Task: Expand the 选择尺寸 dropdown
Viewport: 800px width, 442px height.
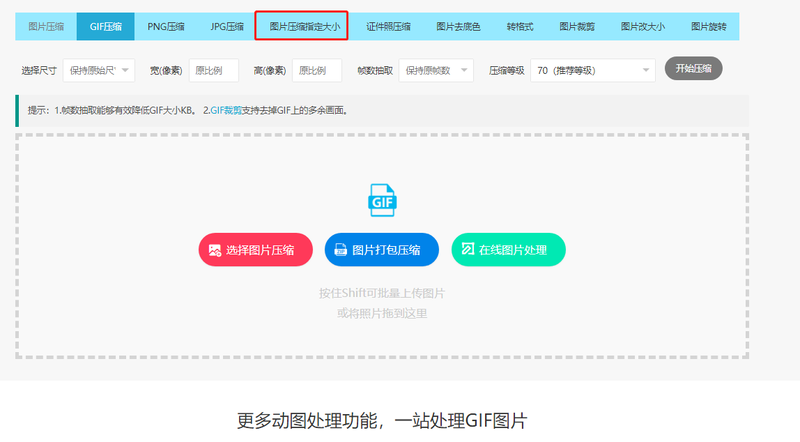Action: [x=99, y=70]
